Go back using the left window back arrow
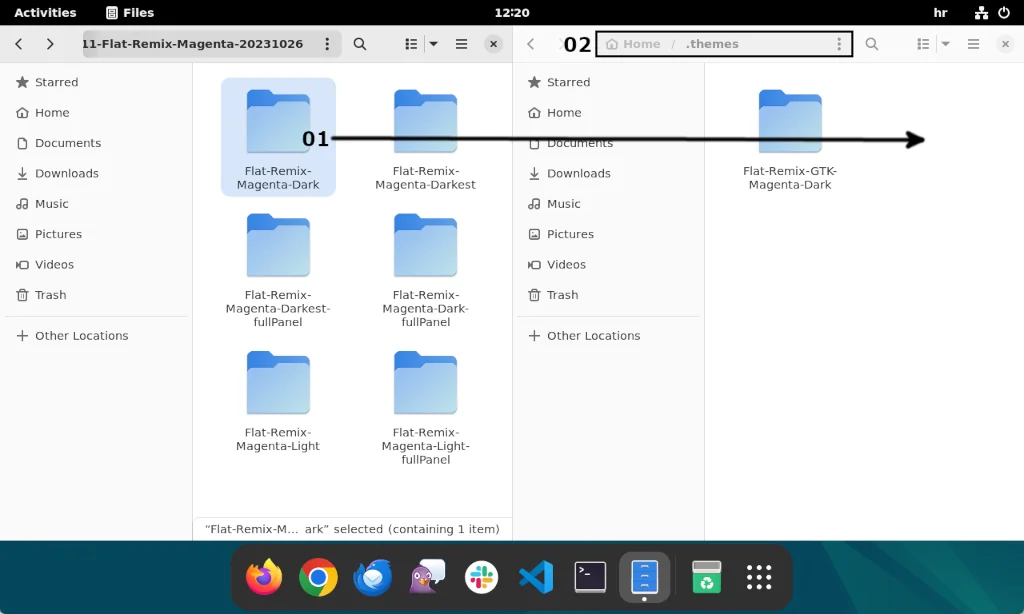 [18, 44]
